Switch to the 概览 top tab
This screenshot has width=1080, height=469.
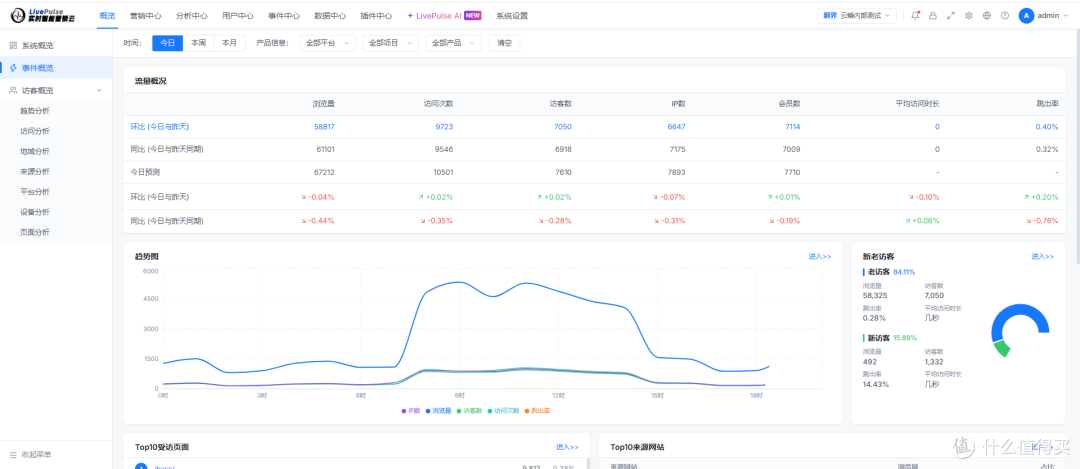point(107,15)
